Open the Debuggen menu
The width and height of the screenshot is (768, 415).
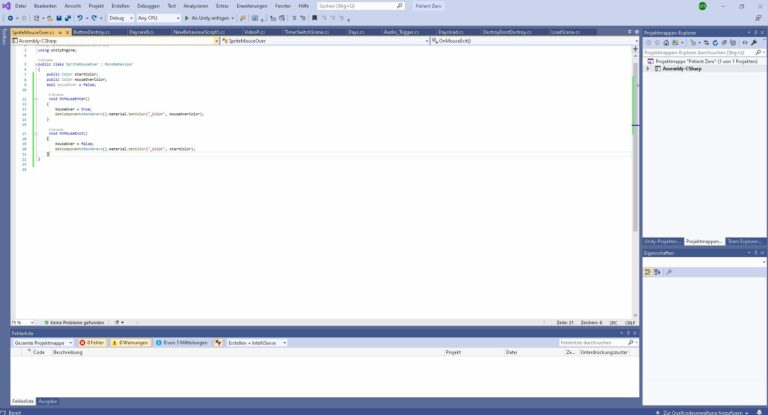[x=148, y=6]
